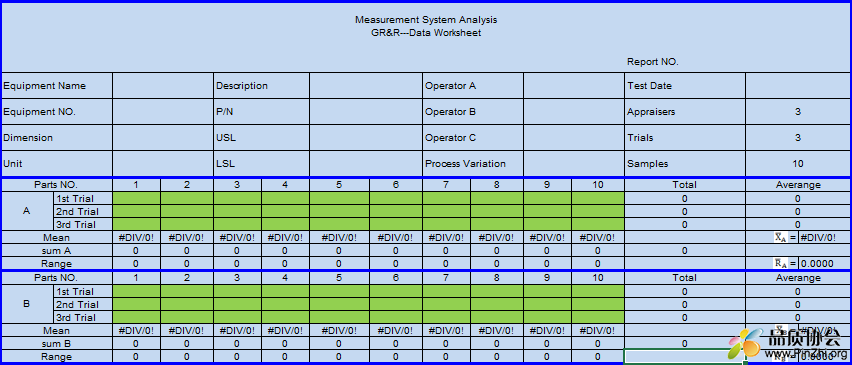The image size is (852, 365).
Task: Select the sum A total cell
Action: pyautogui.click(x=685, y=250)
